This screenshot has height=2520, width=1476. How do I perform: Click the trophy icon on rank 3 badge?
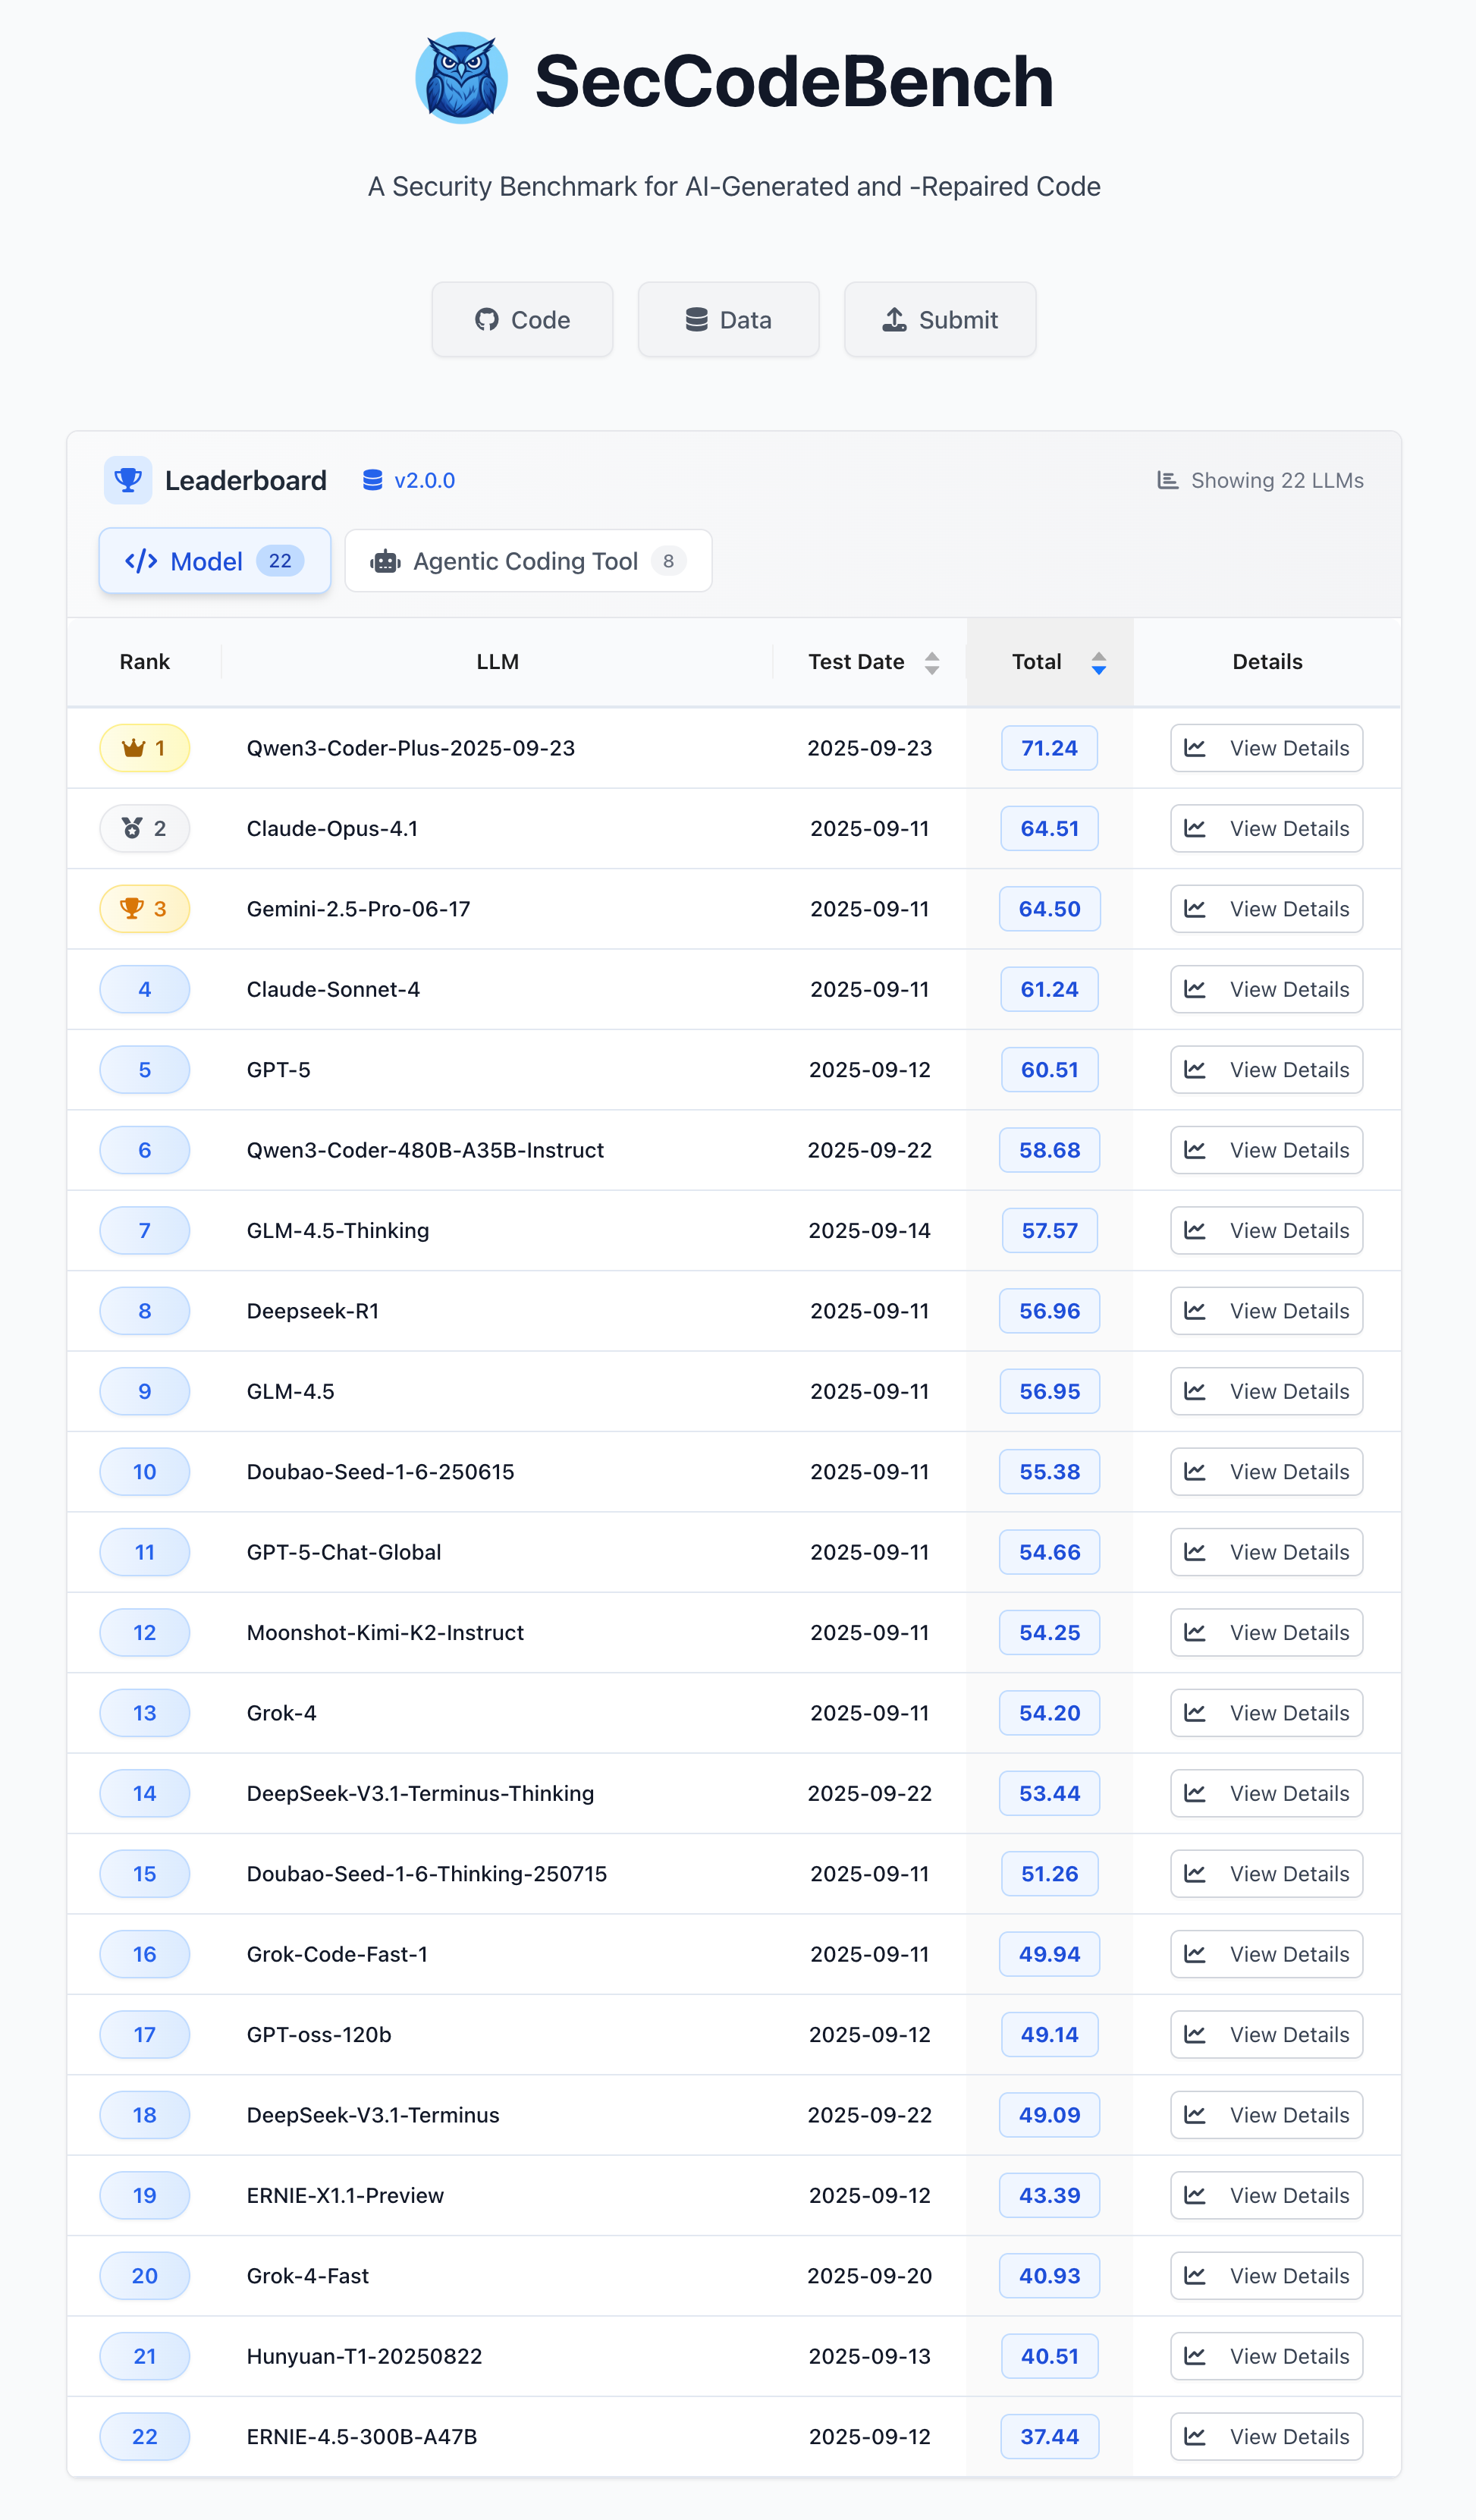[x=132, y=908]
